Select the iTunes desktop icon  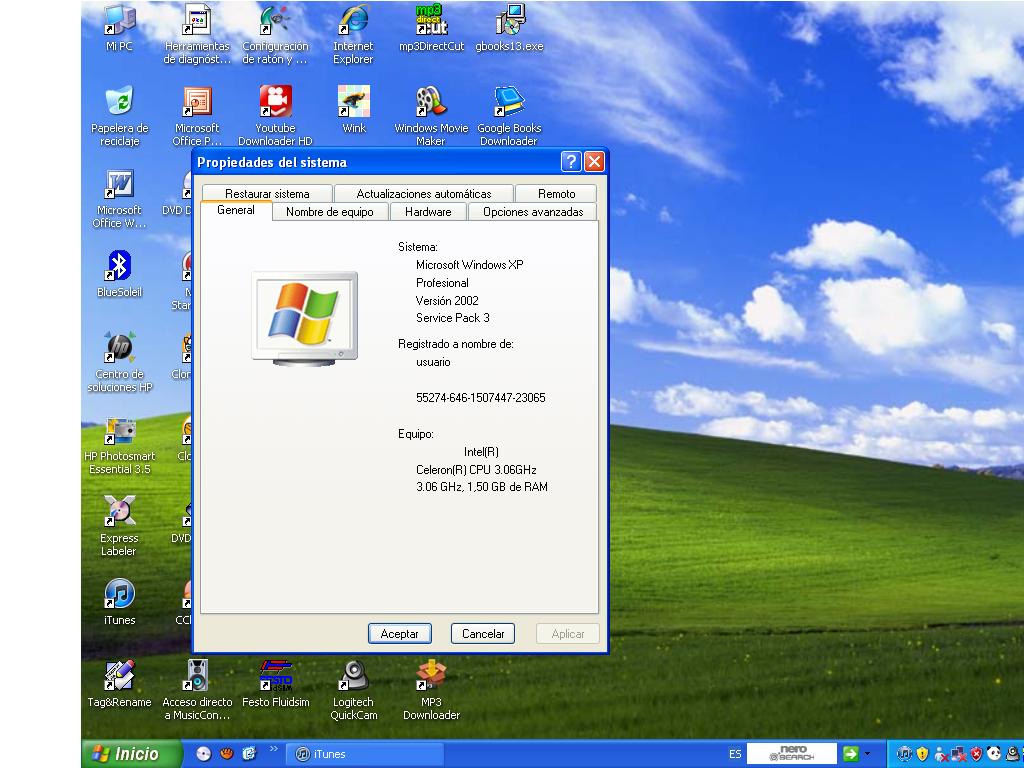(120, 601)
